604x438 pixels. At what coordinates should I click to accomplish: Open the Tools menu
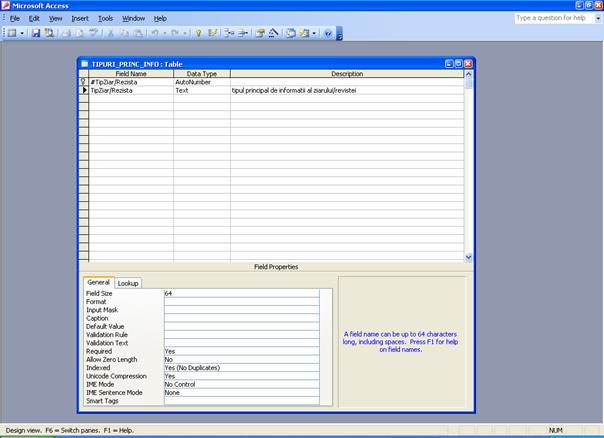[x=105, y=18]
